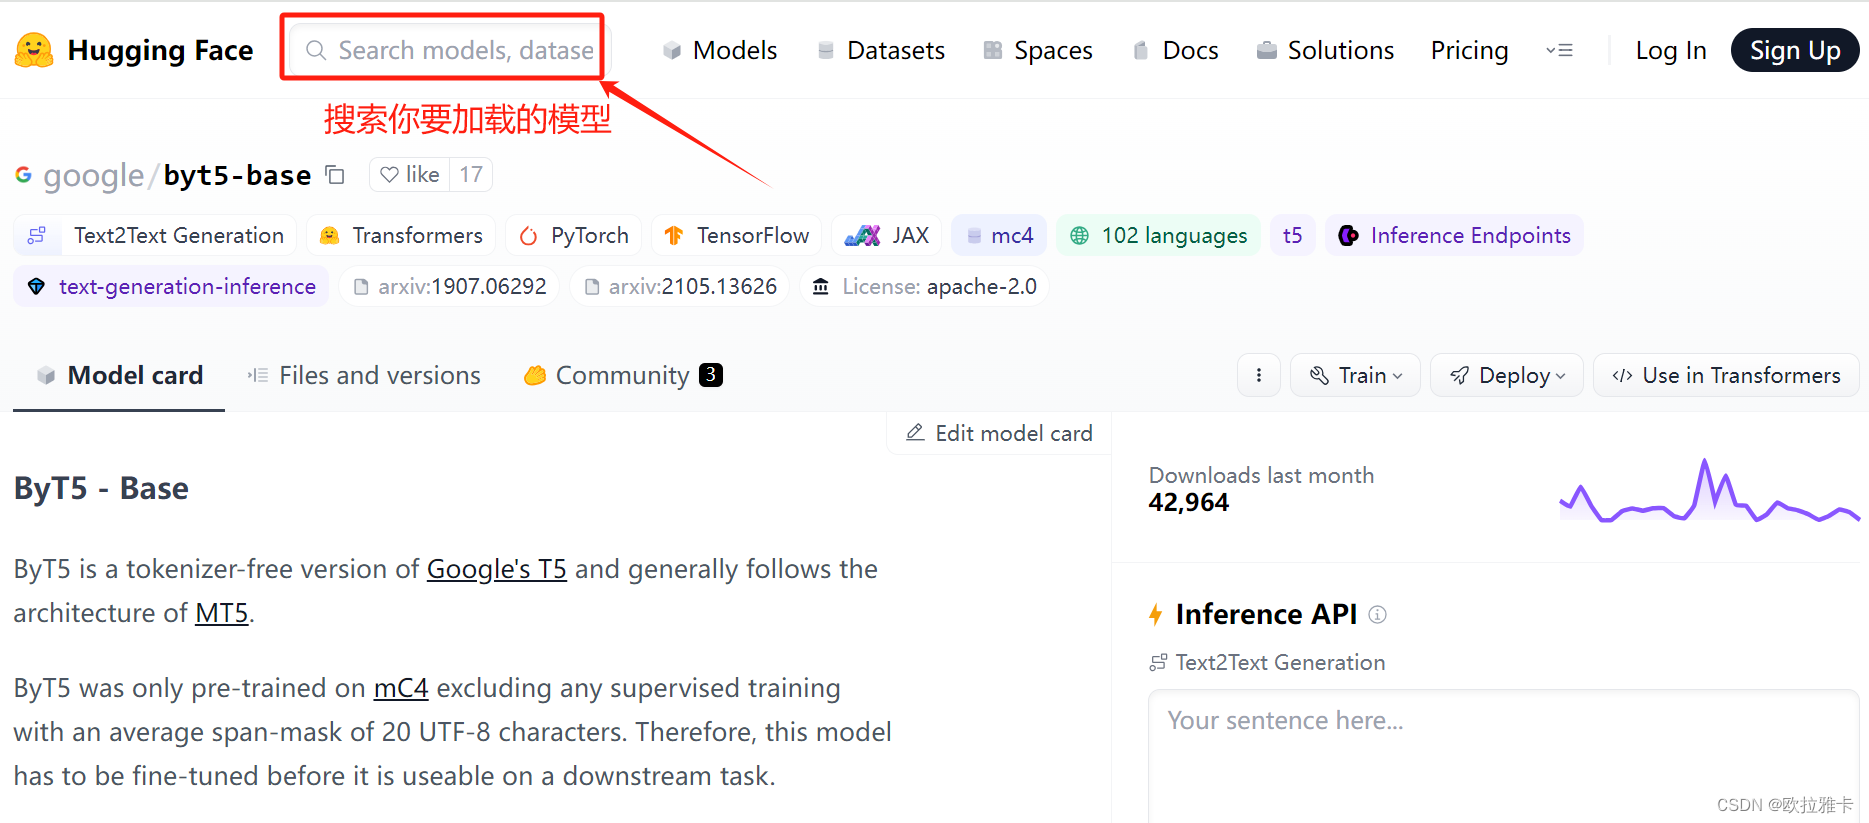Screen dimensions: 1869x823
Task: Click the Datasets icon in navbar
Action: 826,50
